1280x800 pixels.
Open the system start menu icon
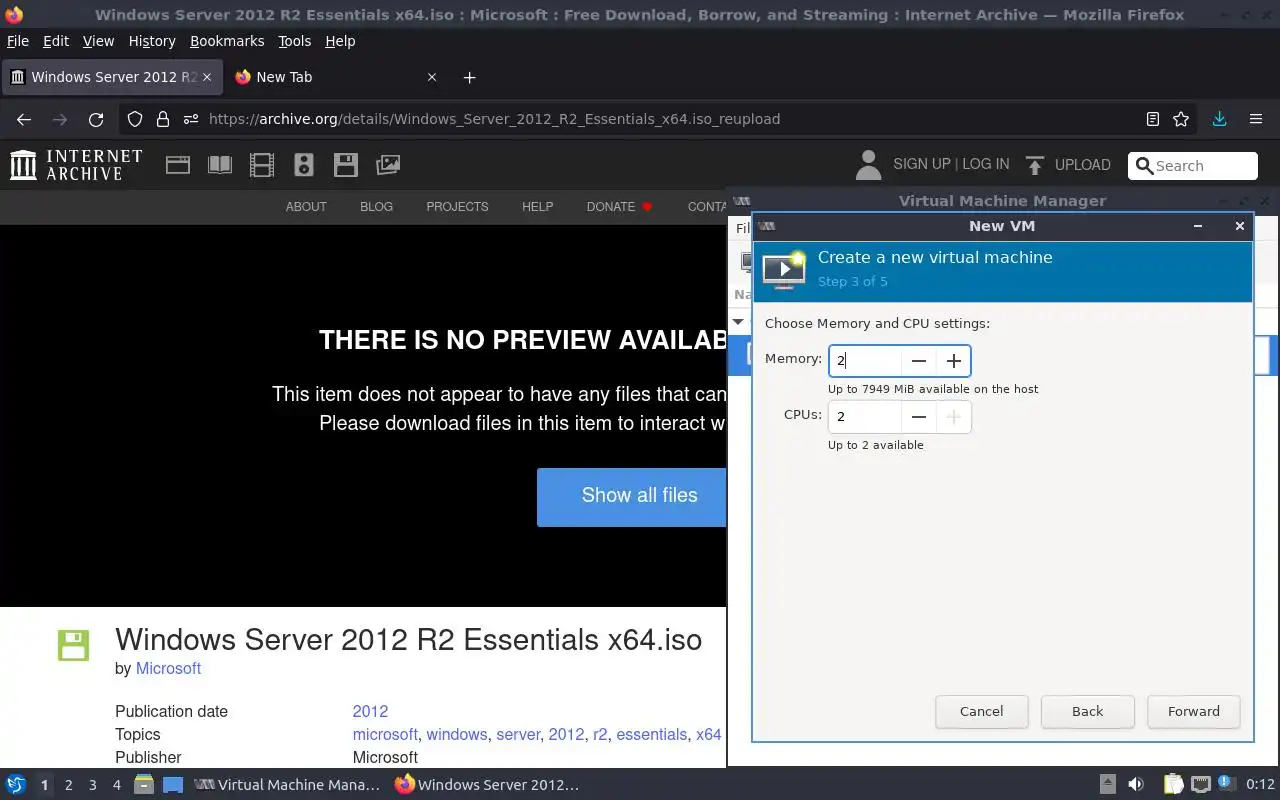pos(16,785)
